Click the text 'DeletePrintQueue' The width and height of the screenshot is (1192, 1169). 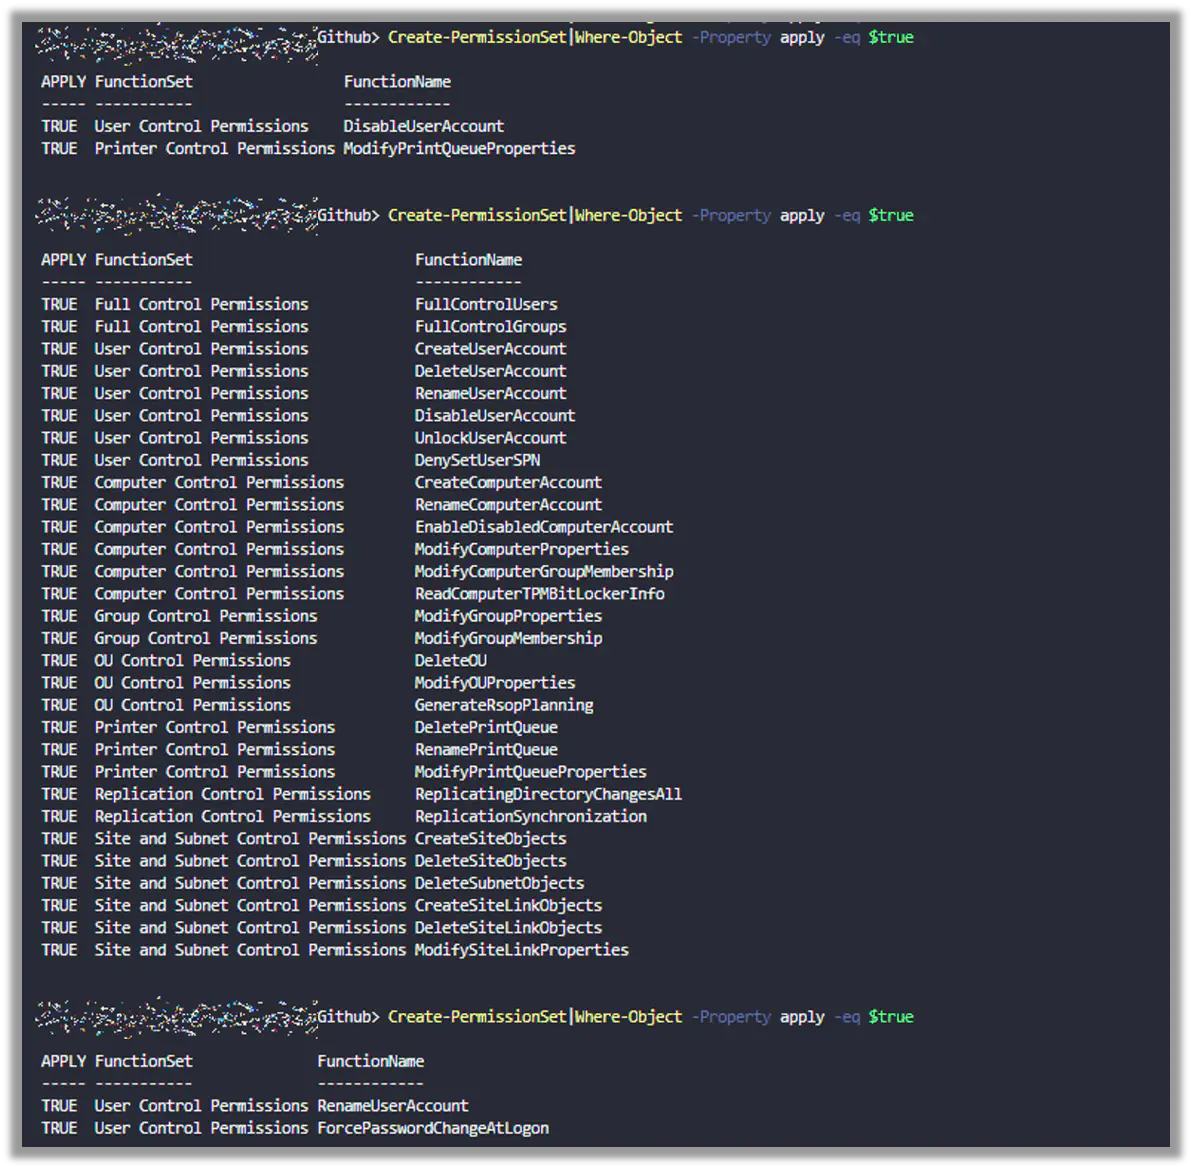tap(486, 727)
